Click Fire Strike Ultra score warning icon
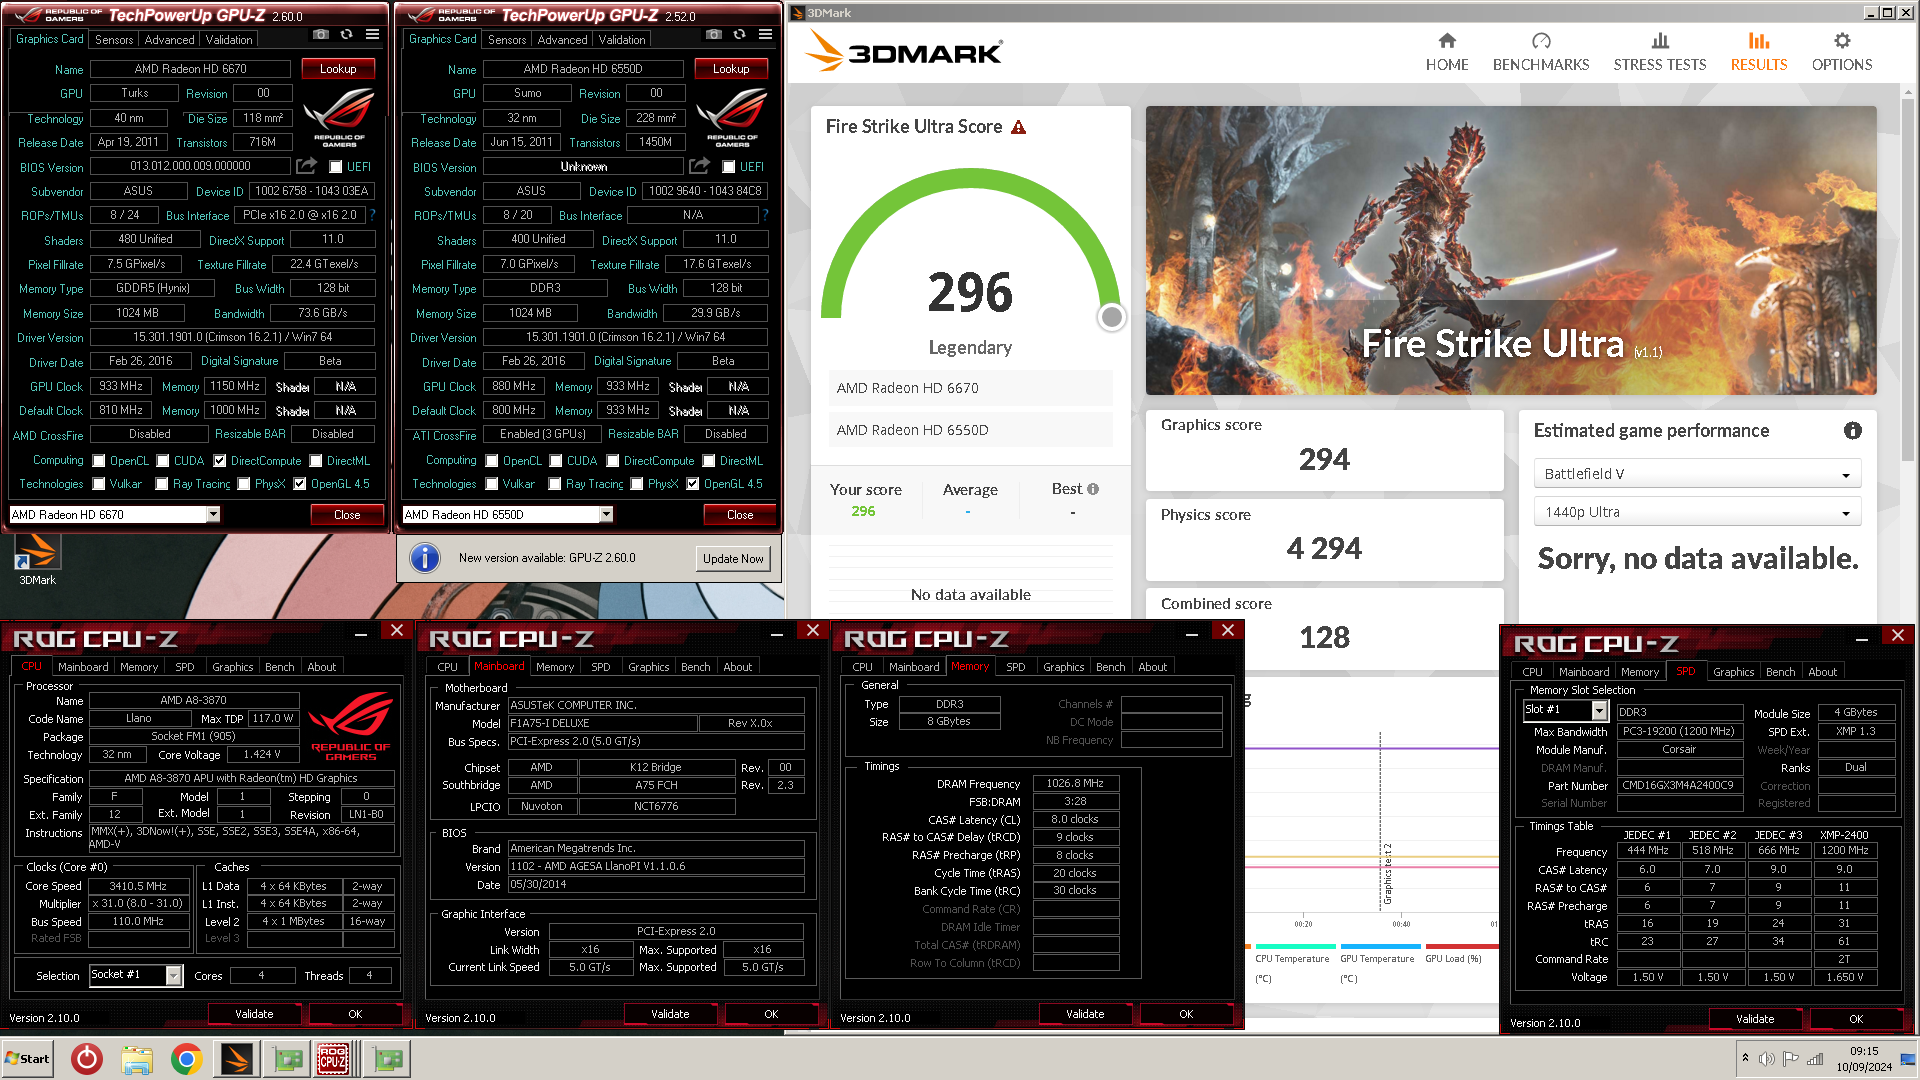The width and height of the screenshot is (1920, 1080). pos(1019,127)
